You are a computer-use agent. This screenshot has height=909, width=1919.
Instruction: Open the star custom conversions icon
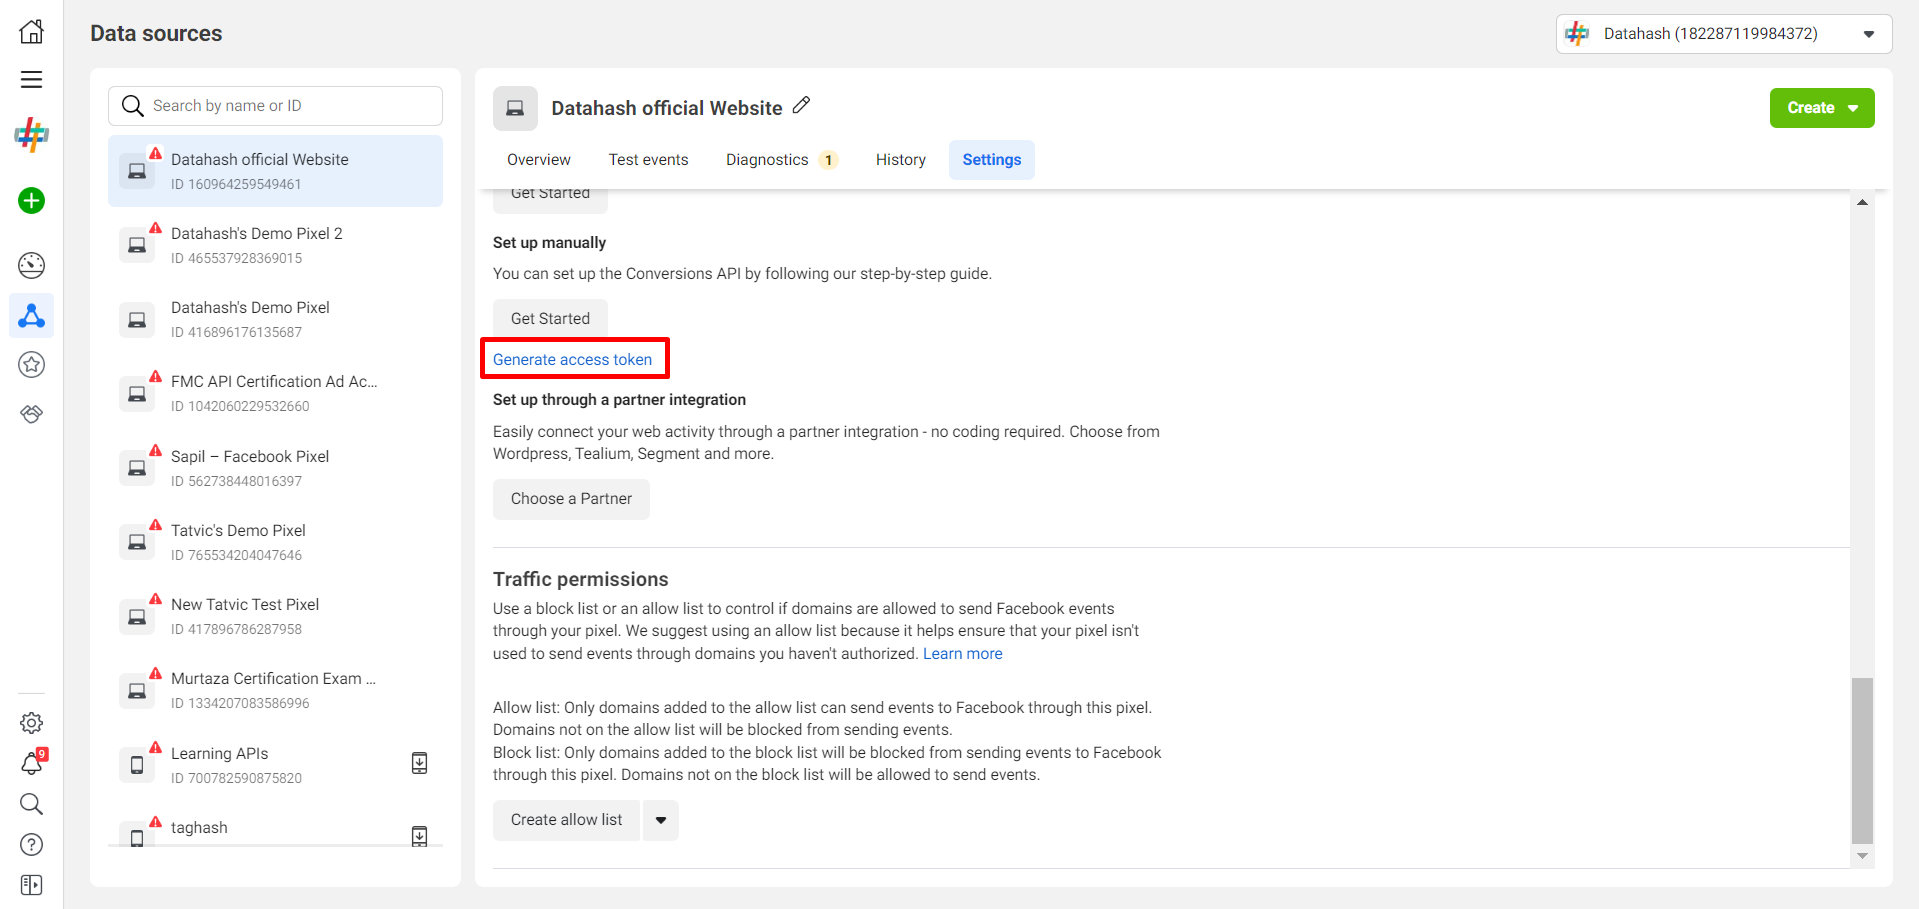tap(32, 365)
